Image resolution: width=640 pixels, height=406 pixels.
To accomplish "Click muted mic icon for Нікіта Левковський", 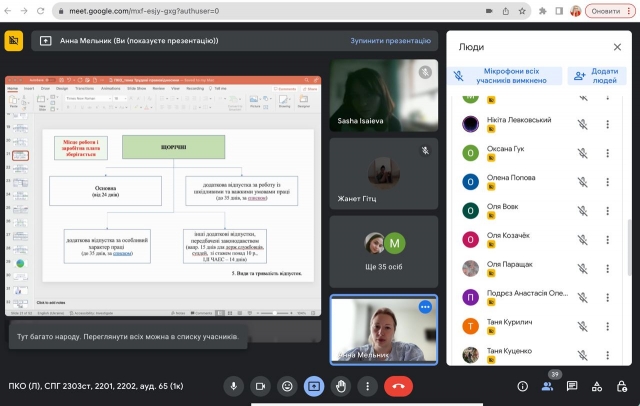I will pyautogui.click(x=582, y=124).
